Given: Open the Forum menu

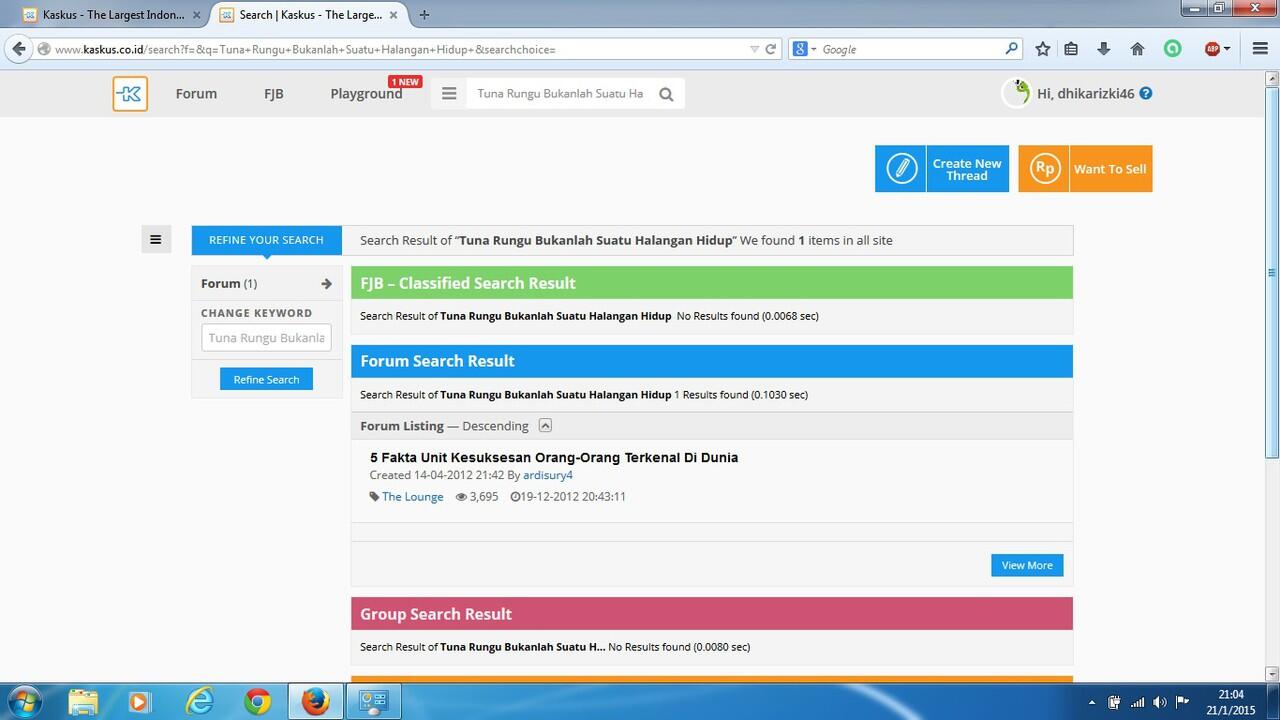Looking at the screenshot, I should click(196, 94).
